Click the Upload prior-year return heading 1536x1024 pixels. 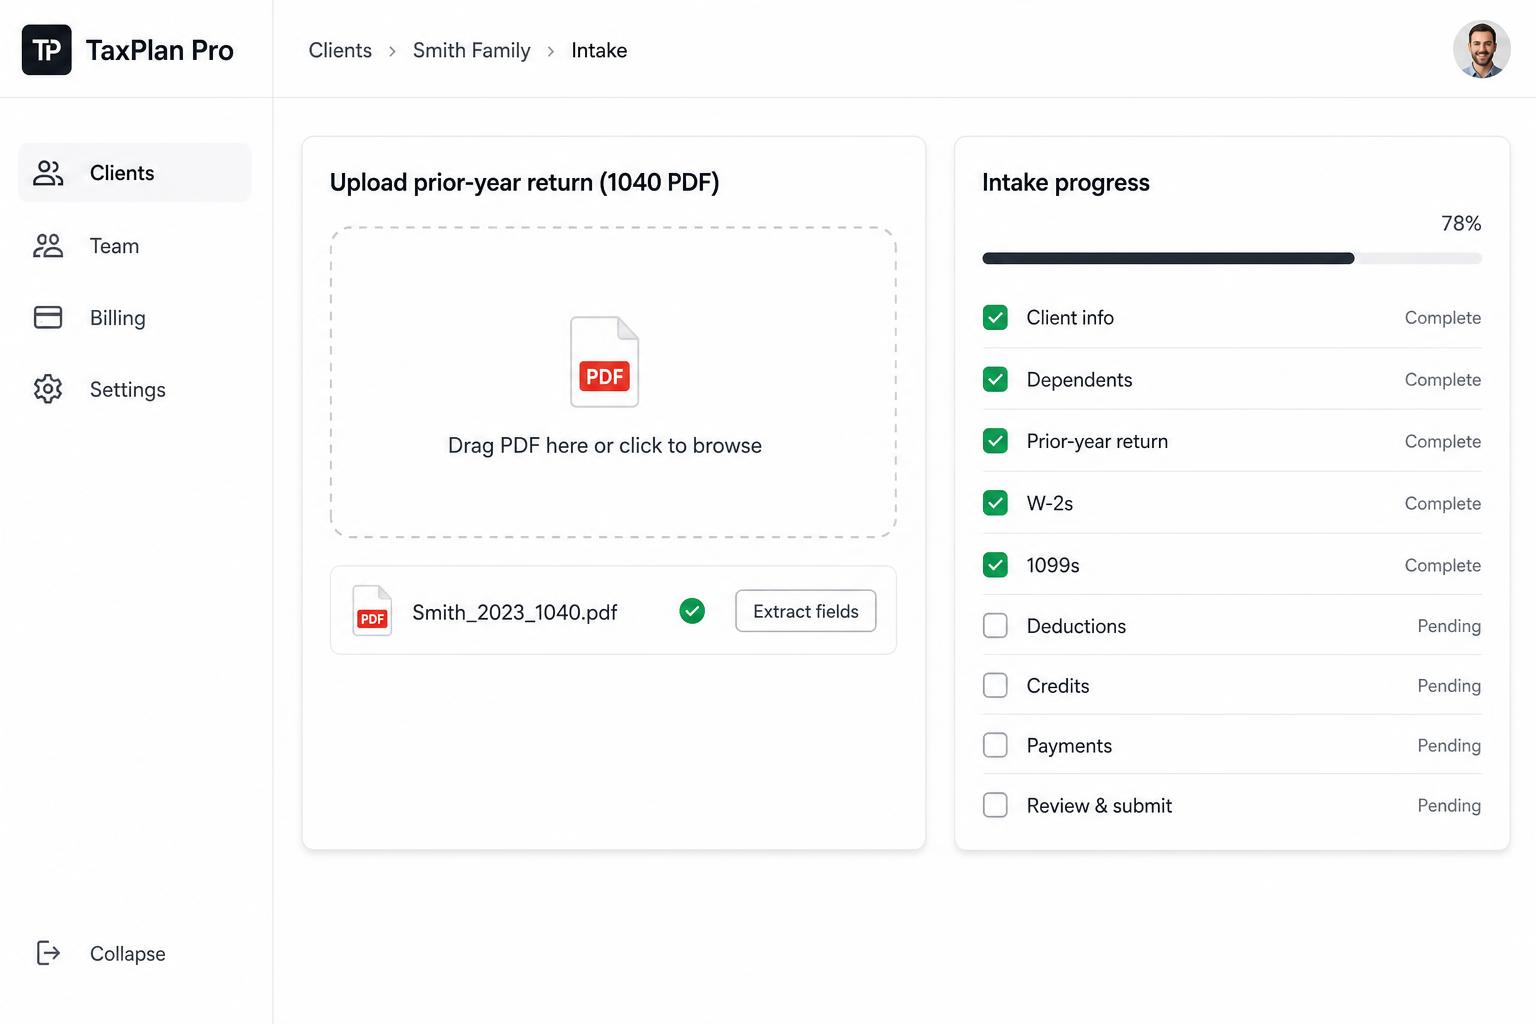tap(525, 183)
